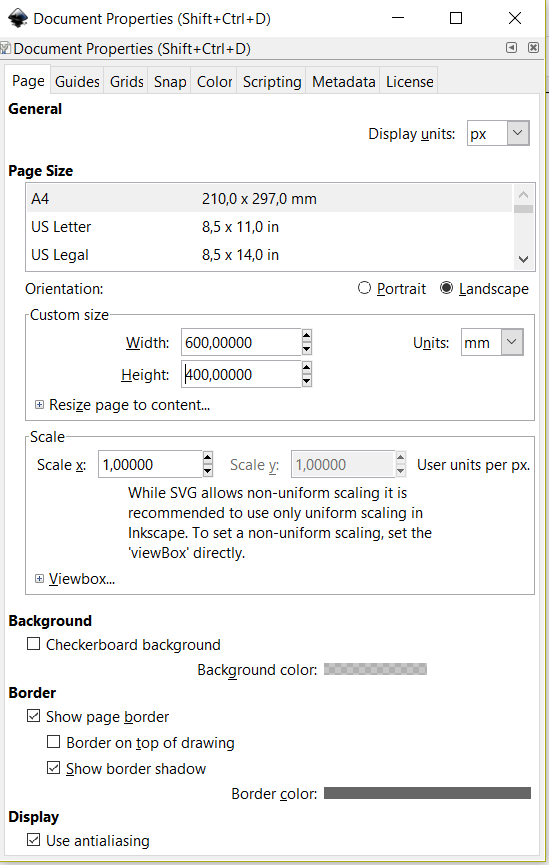
Task: Click page size list scroll down arrow
Action: [524, 259]
